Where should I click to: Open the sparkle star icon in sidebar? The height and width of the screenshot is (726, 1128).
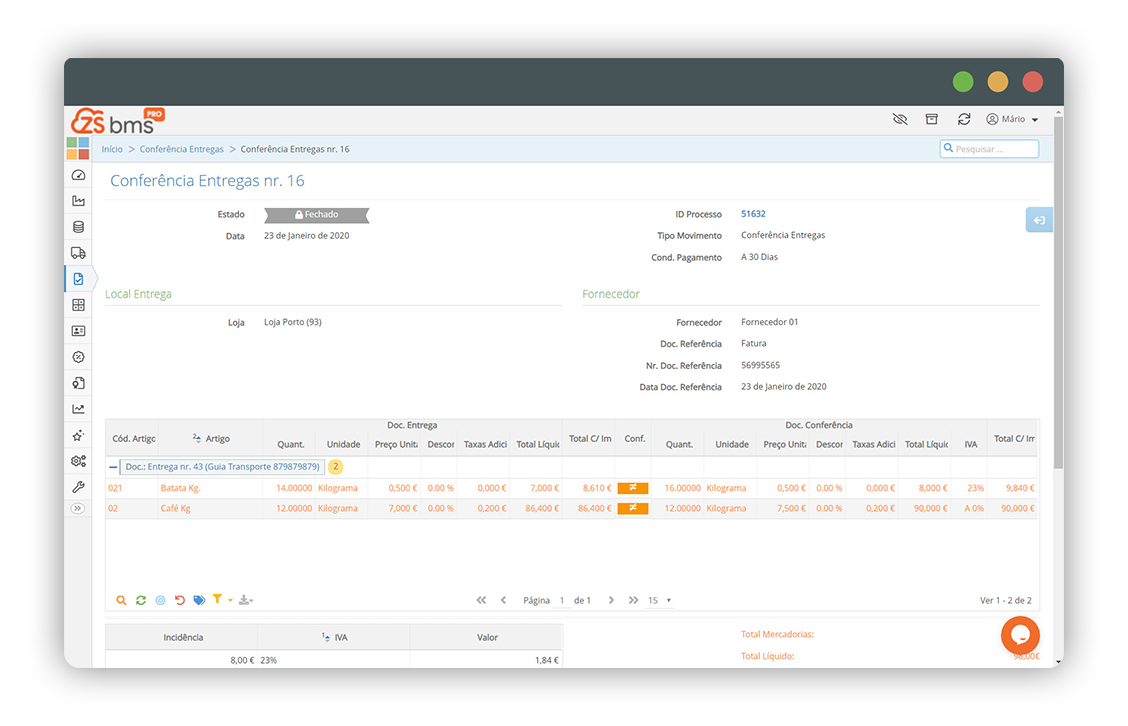coord(78,435)
